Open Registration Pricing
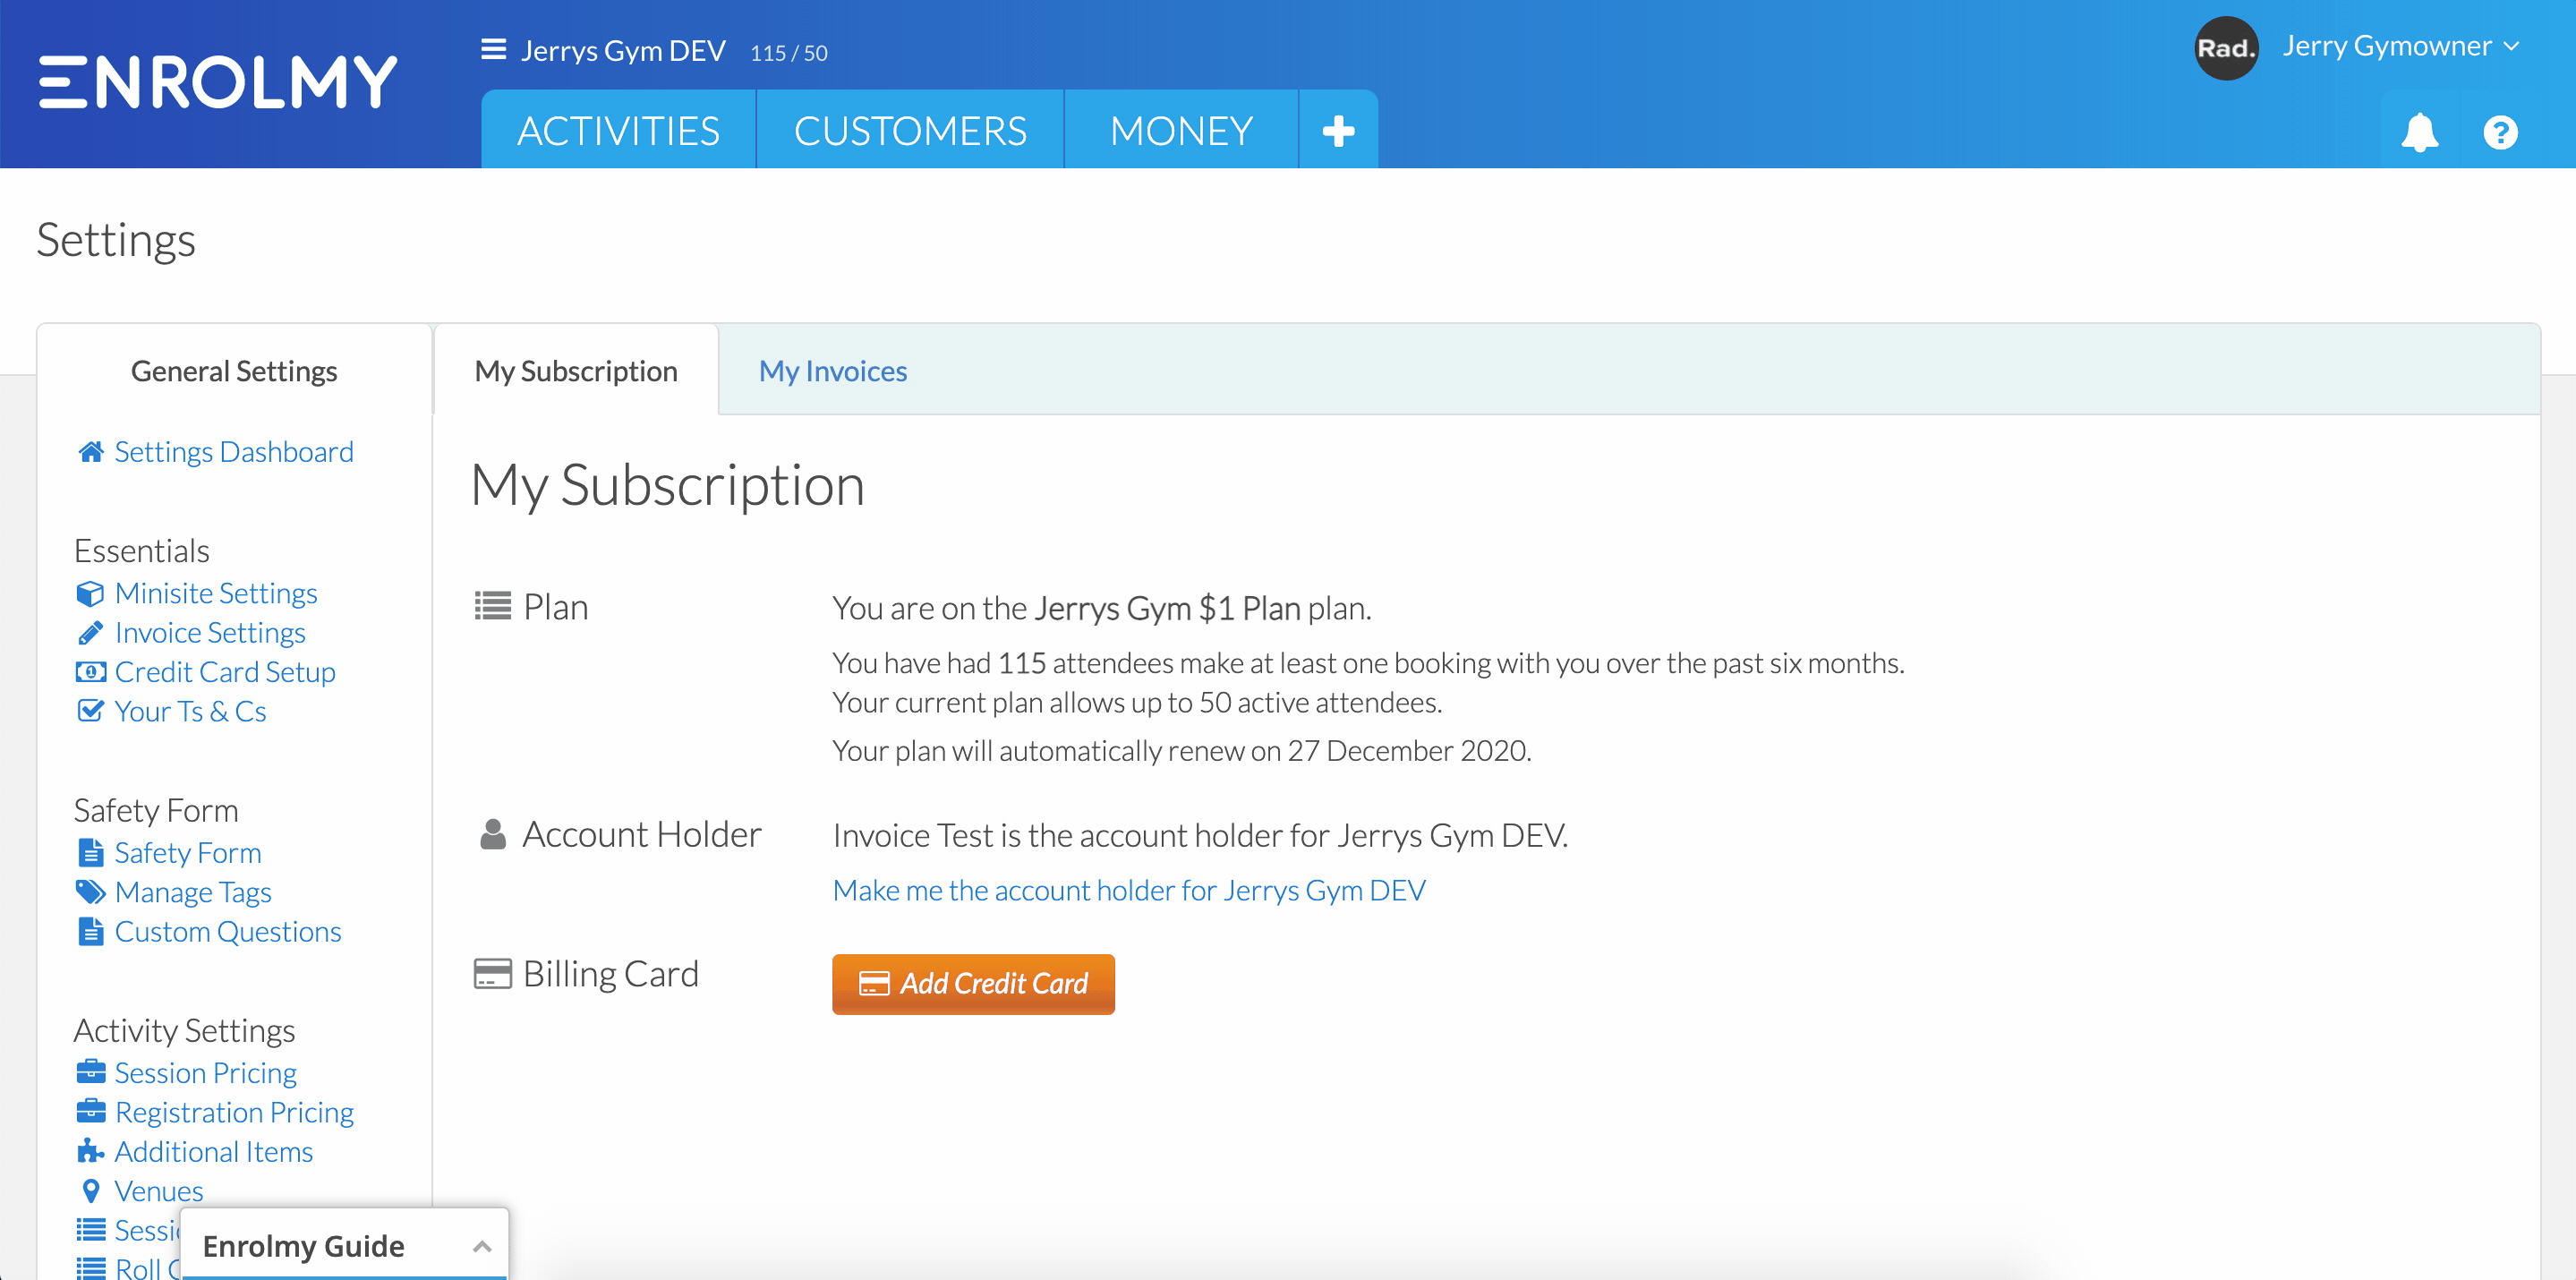2576x1280 pixels. pos(234,1112)
